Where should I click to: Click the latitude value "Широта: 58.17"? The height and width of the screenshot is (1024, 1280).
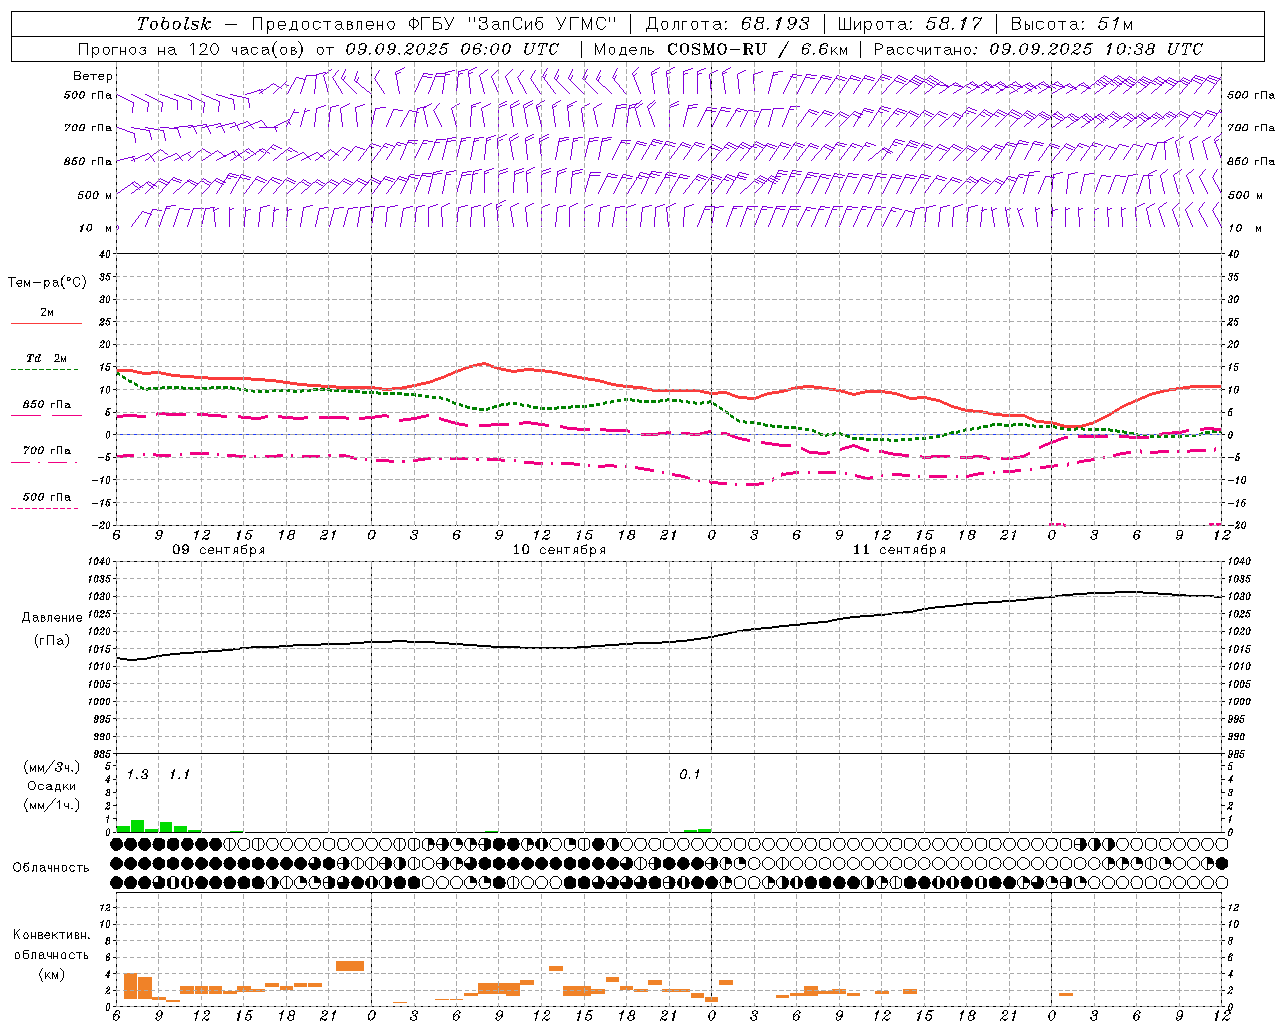[910, 24]
